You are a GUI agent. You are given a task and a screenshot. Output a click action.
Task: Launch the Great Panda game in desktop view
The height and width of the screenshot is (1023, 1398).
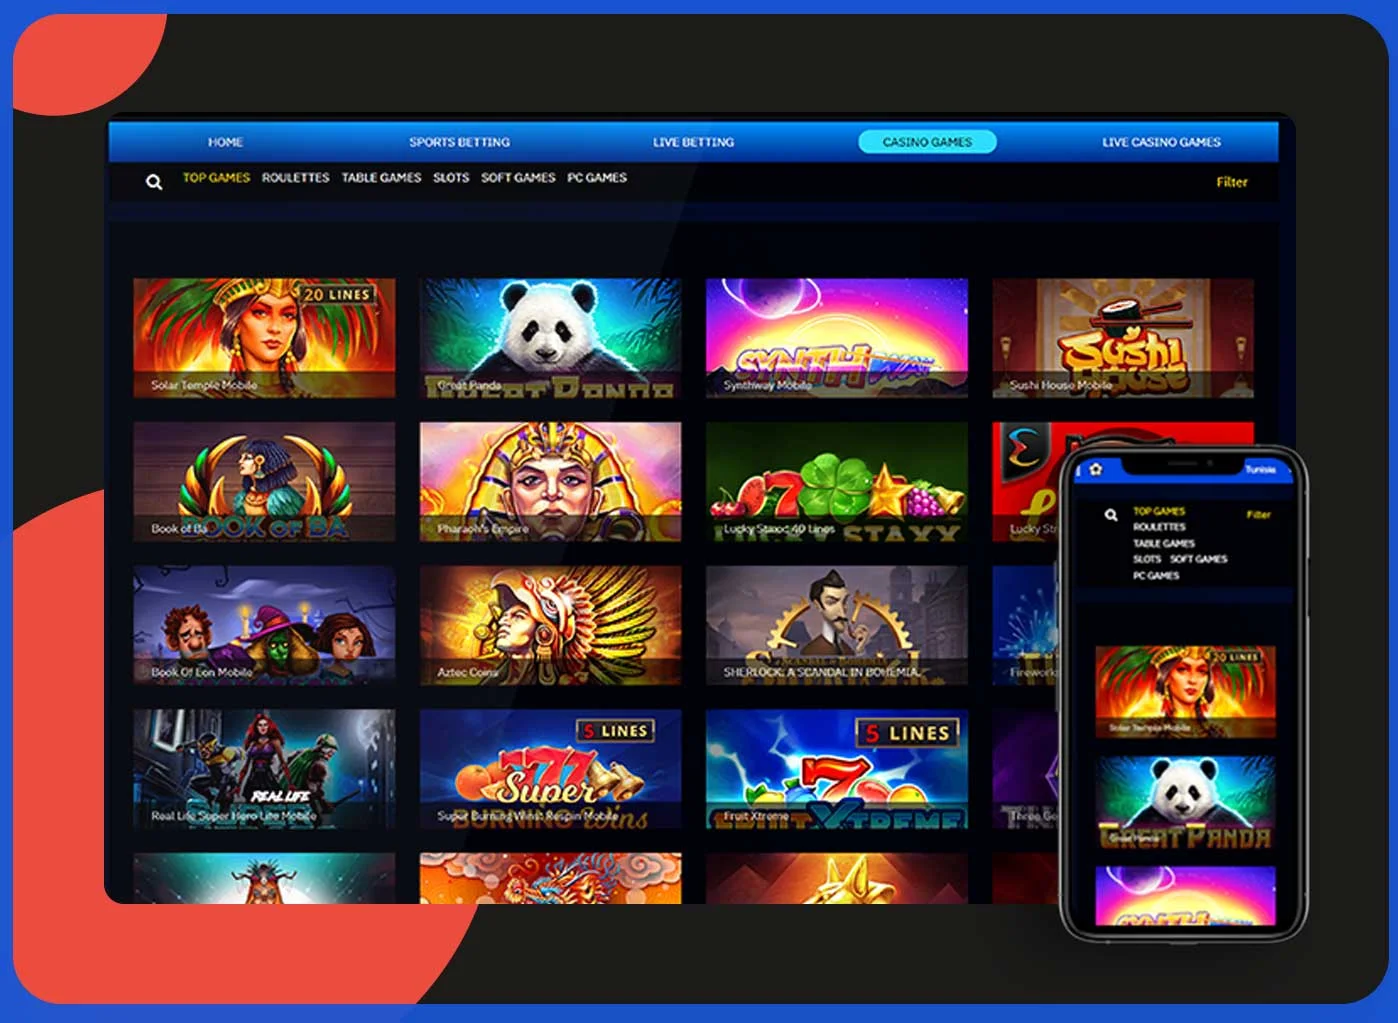click(550, 338)
